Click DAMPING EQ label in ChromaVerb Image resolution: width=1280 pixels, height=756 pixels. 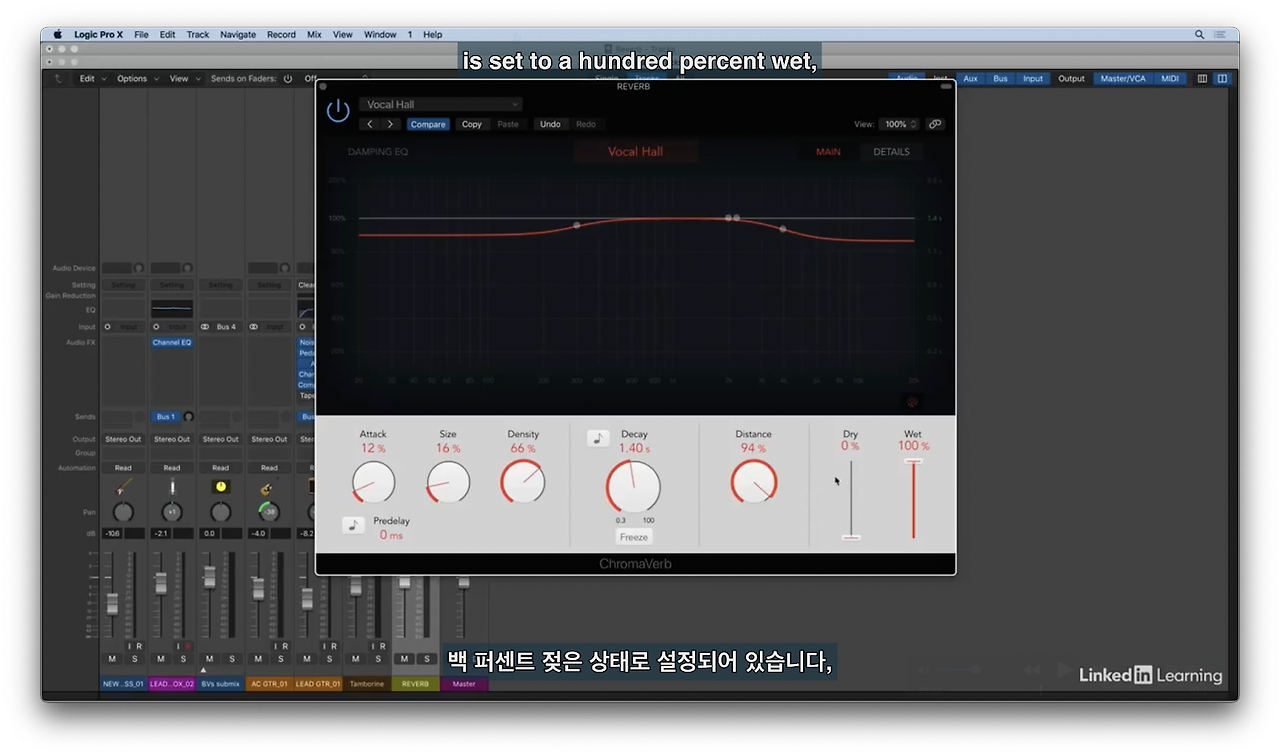378,152
